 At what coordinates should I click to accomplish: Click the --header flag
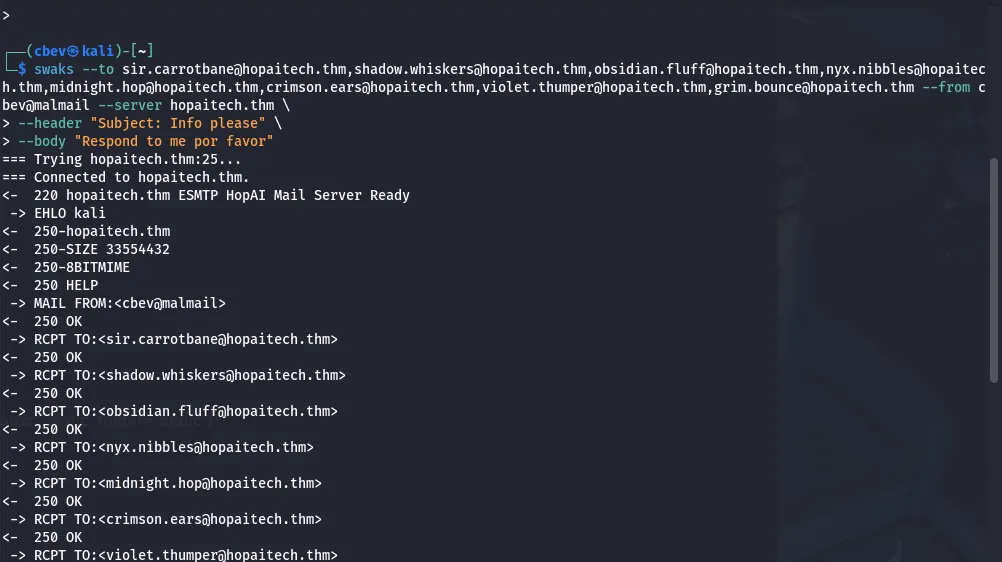pos(50,123)
